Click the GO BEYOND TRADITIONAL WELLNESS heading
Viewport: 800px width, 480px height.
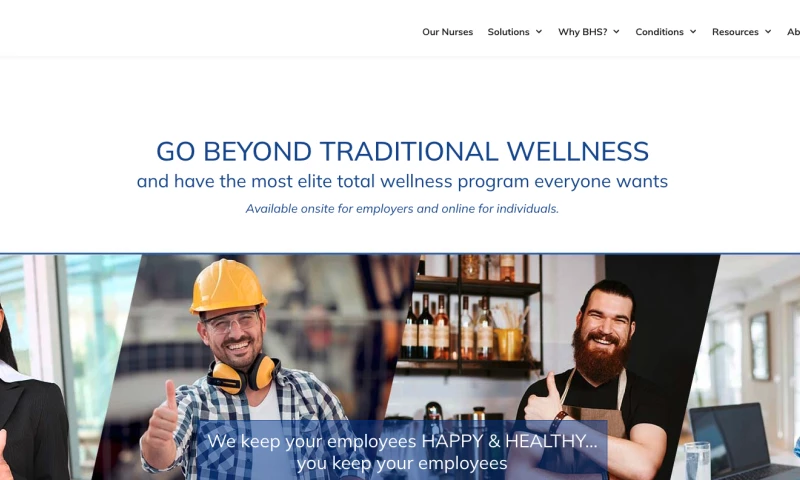[402, 151]
